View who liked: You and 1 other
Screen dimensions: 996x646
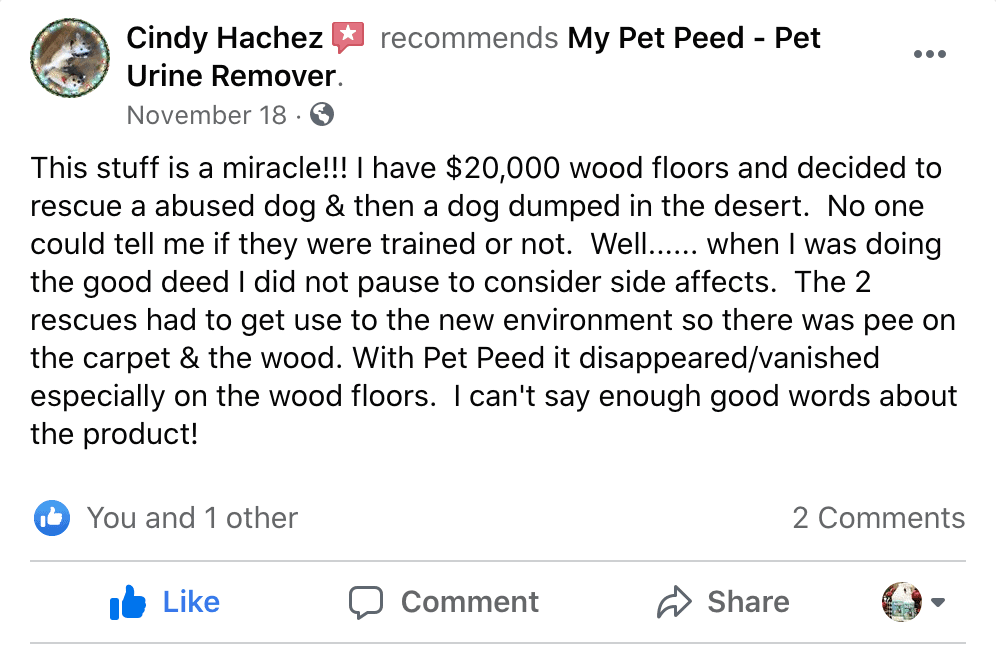(192, 518)
